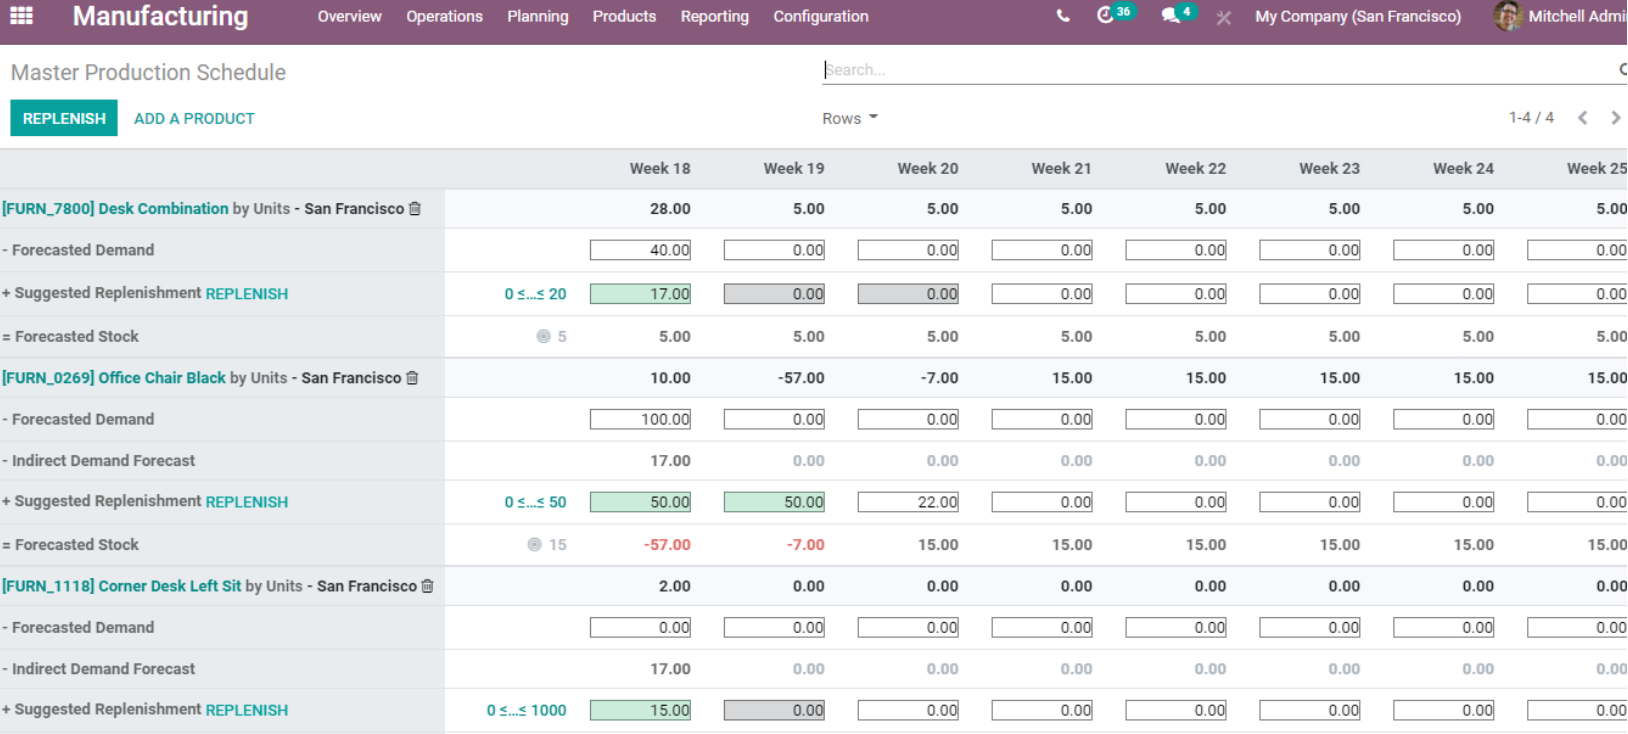Click Corner Desk Week 18 starting stock 2.00
The image size is (1628, 734).
[674, 585]
